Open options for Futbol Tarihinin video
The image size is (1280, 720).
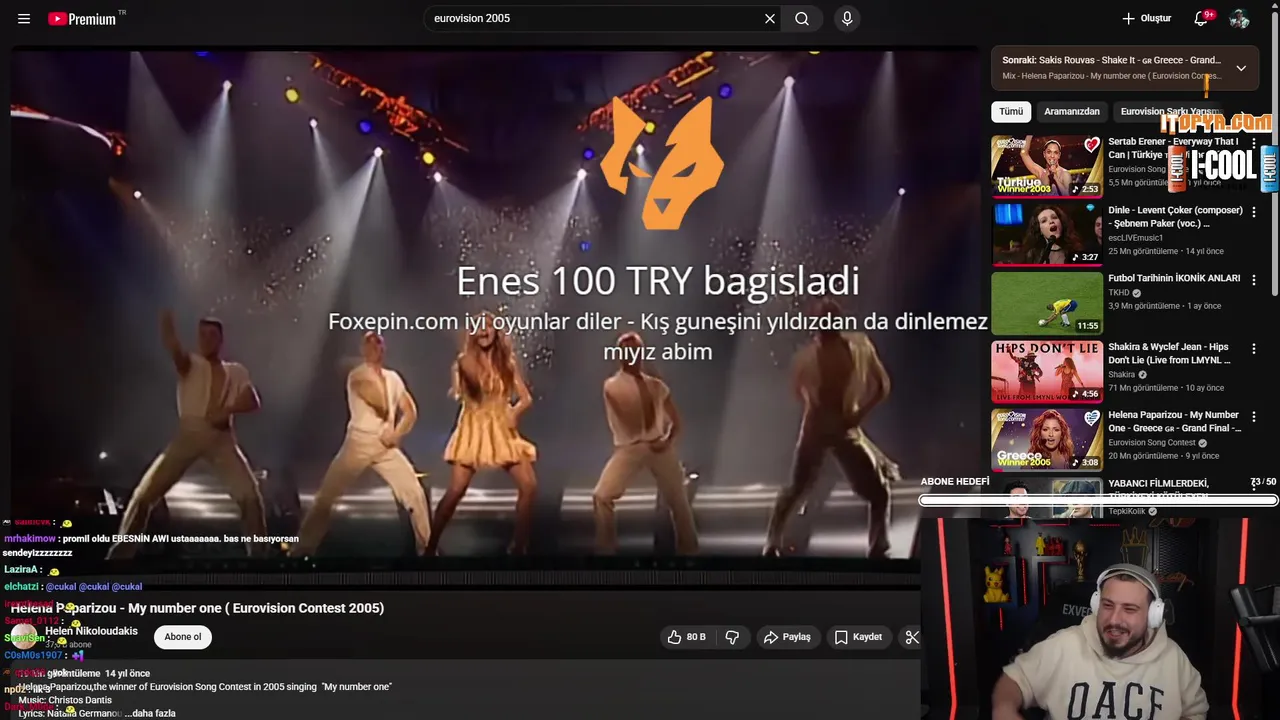tap(1254, 280)
